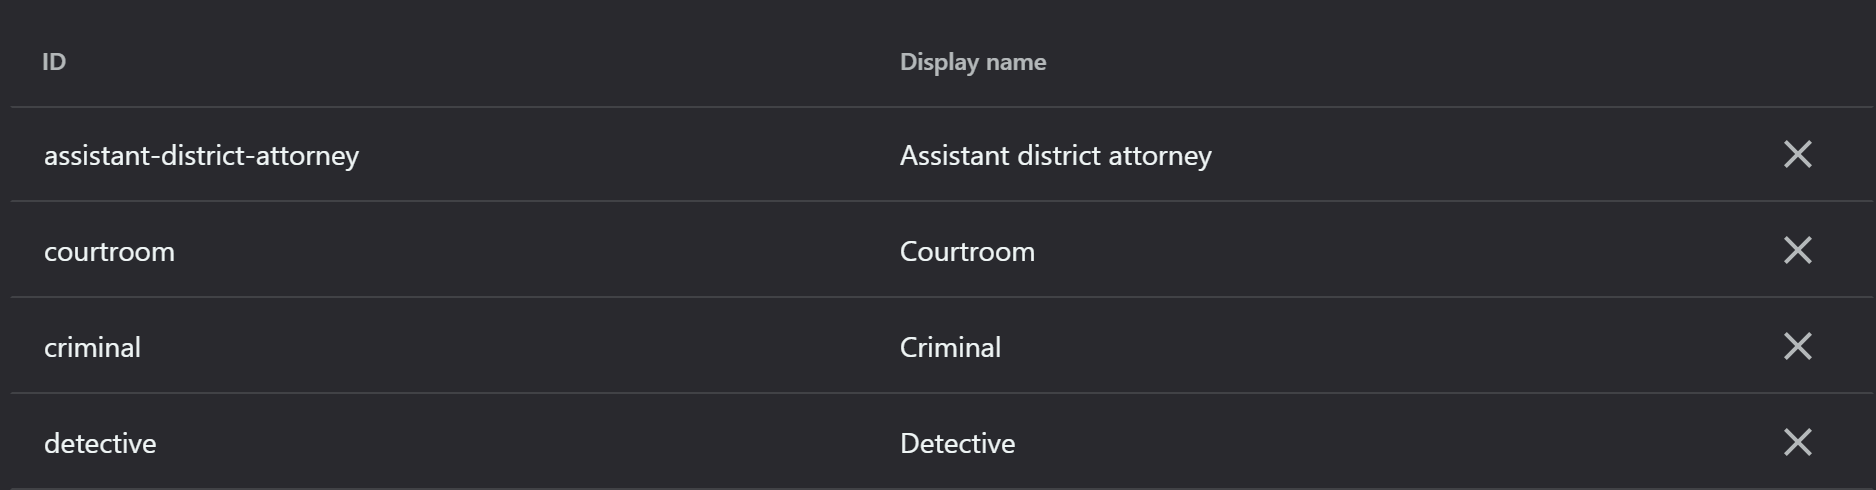Select the assistant-district-attorney ID cell
Viewport: 1876px width, 490px height.
(x=201, y=155)
